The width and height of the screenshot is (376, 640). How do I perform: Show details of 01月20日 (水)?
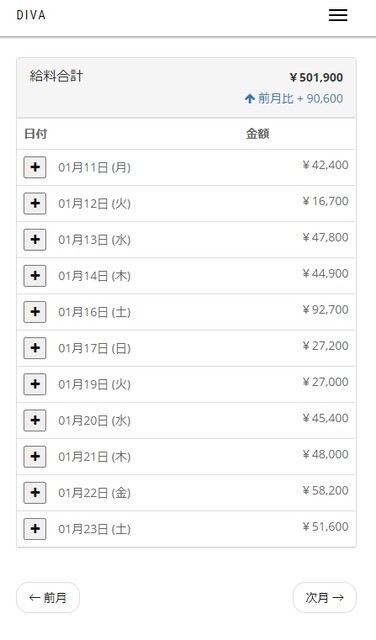tap(35, 420)
